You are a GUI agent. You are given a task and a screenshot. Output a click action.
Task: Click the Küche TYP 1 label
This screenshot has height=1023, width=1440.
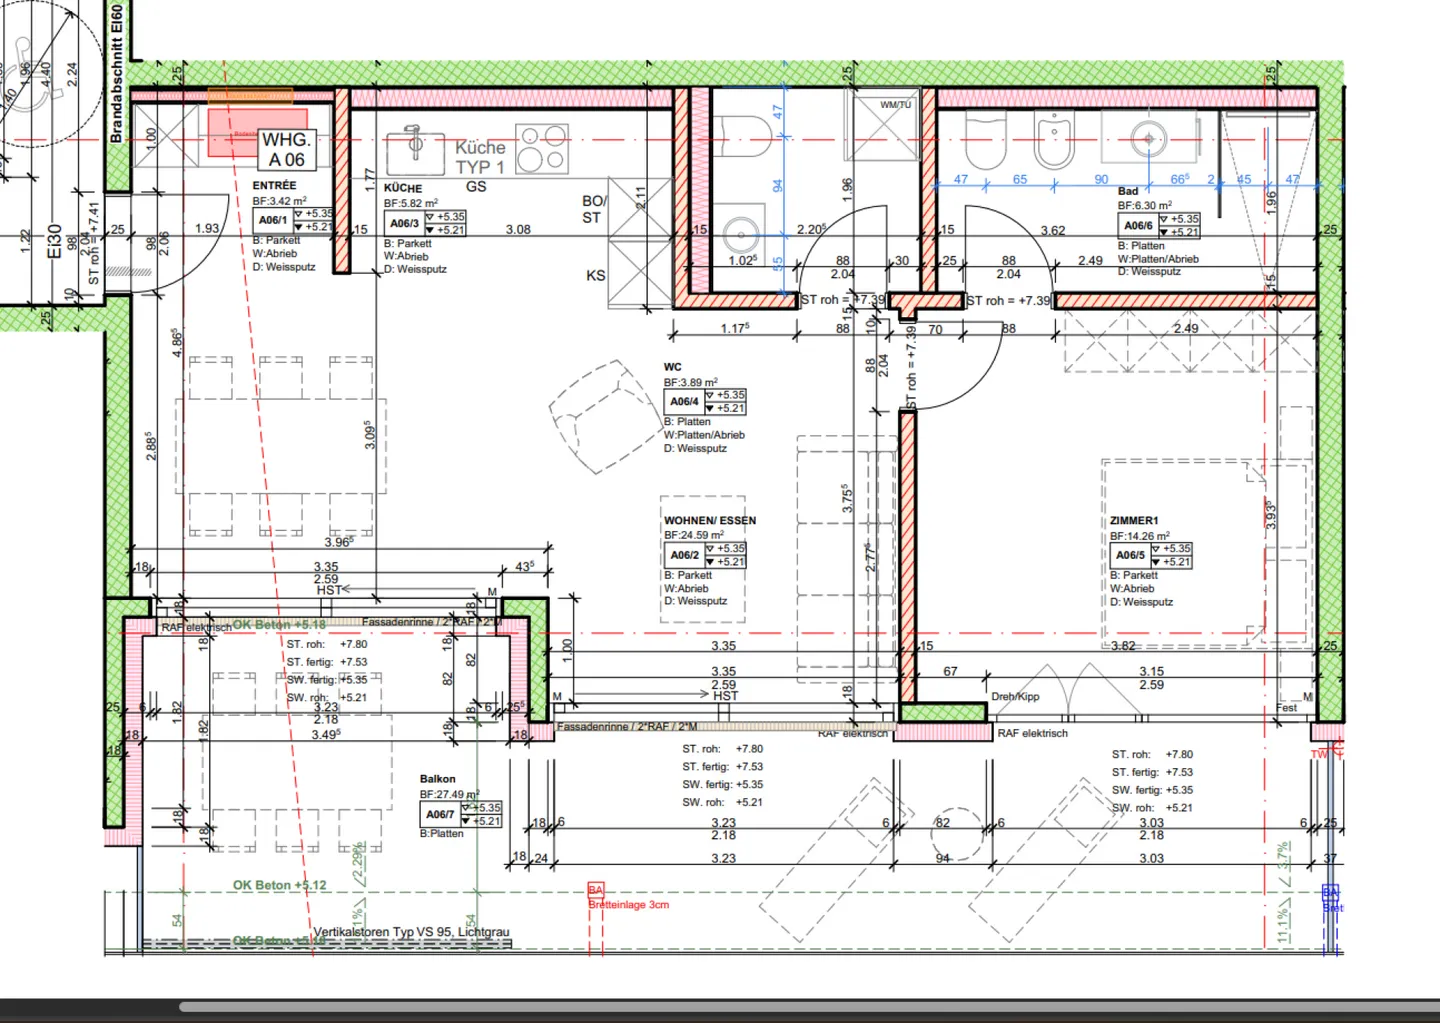click(x=480, y=157)
